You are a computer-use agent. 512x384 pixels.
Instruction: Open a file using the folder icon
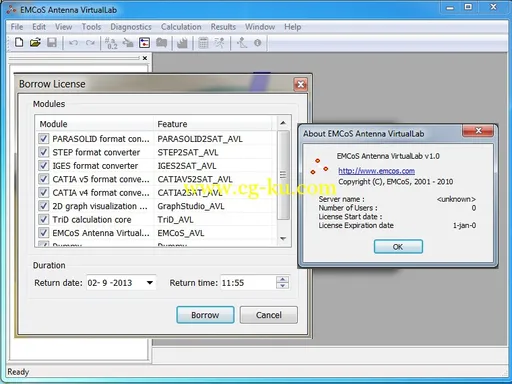pyautogui.click(x=35, y=43)
